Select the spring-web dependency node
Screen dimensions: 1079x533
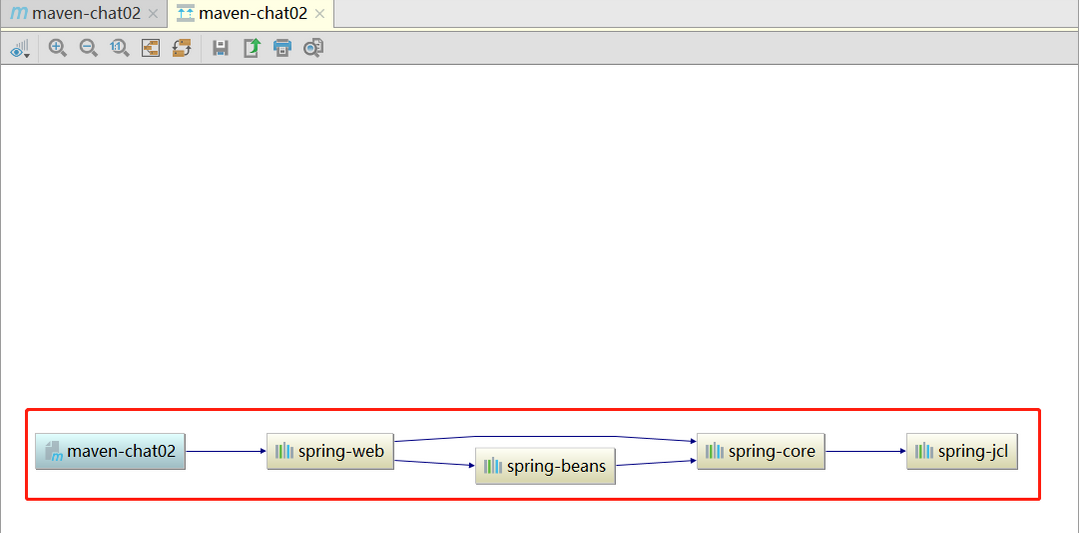point(330,452)
